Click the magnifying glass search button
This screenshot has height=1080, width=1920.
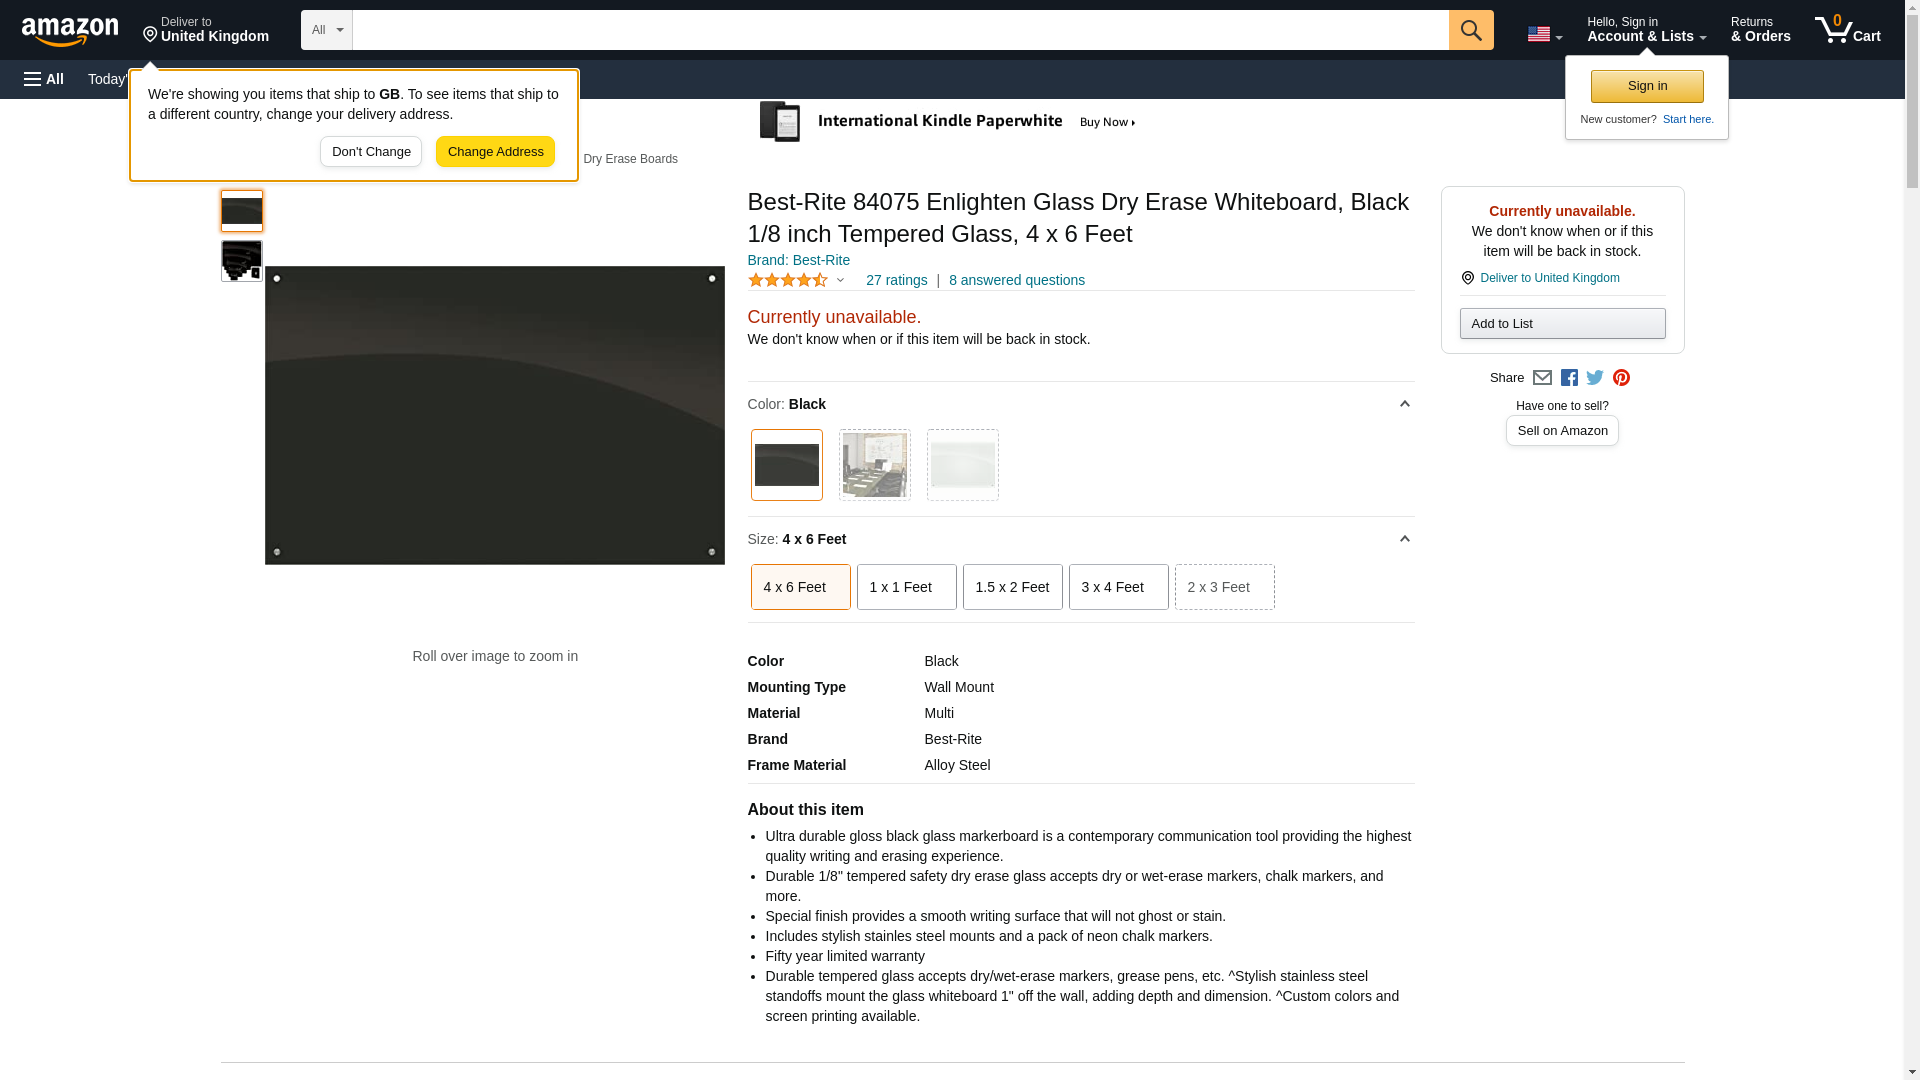tap(1470, 30)
